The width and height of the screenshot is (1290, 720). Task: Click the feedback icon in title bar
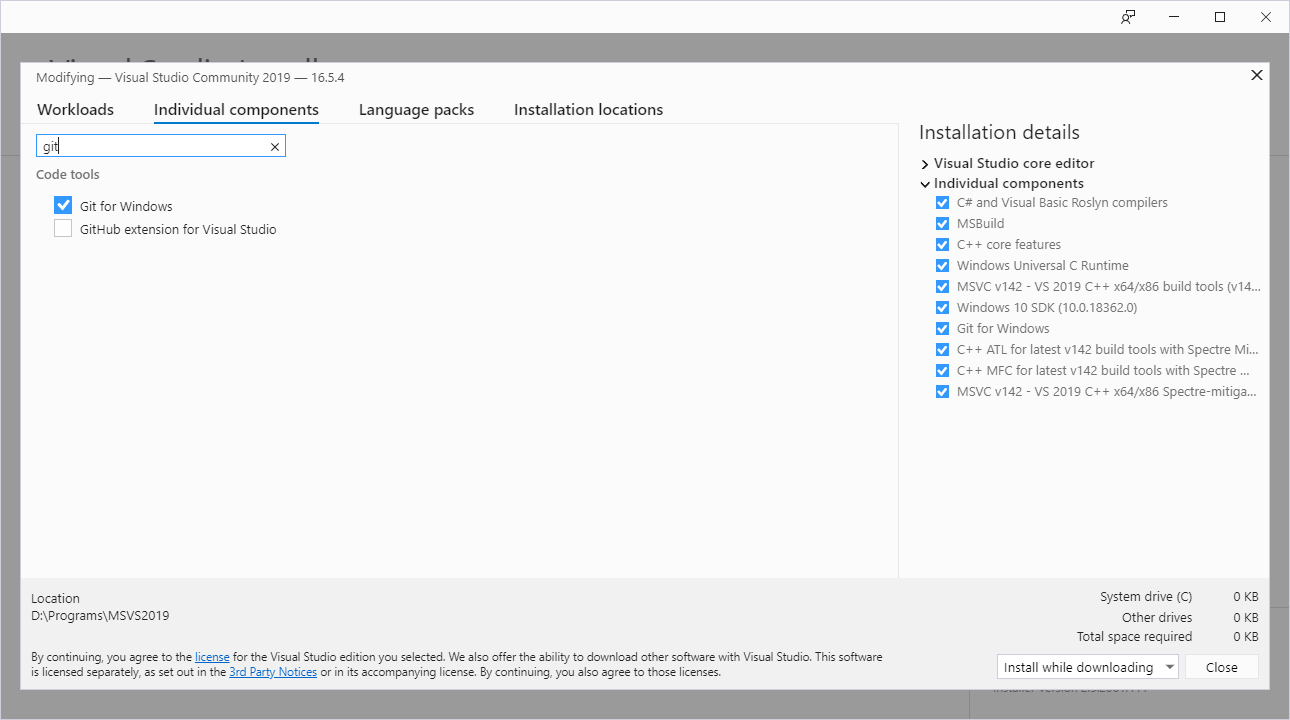click(1128, 17)
